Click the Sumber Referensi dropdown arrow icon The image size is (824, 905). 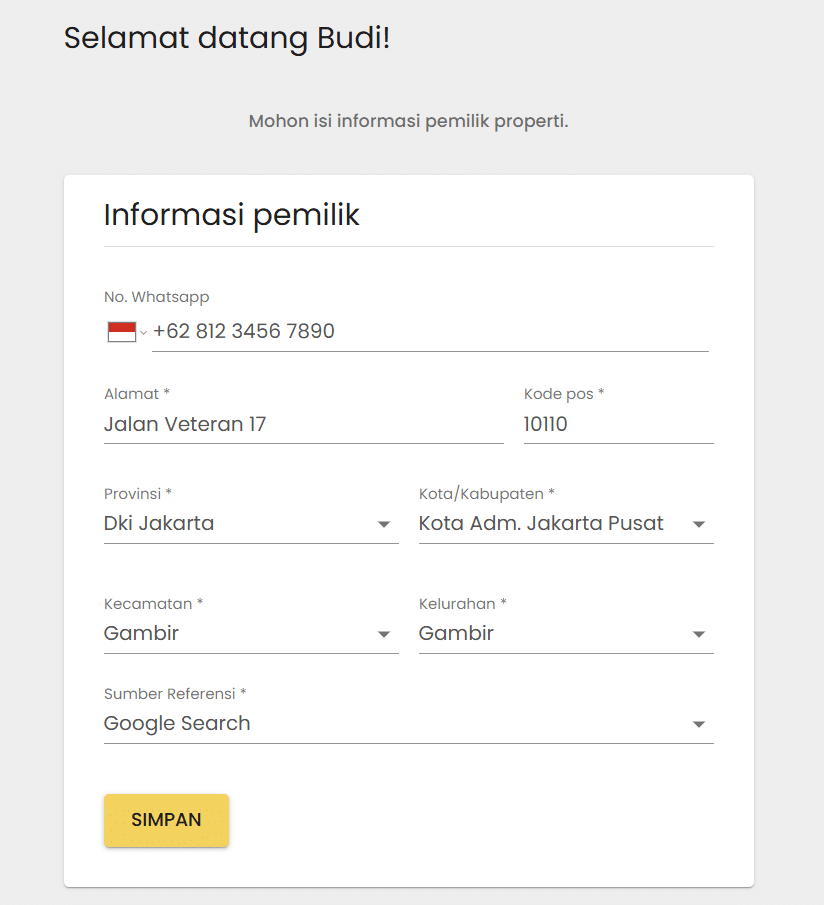[x=698, y=723]
